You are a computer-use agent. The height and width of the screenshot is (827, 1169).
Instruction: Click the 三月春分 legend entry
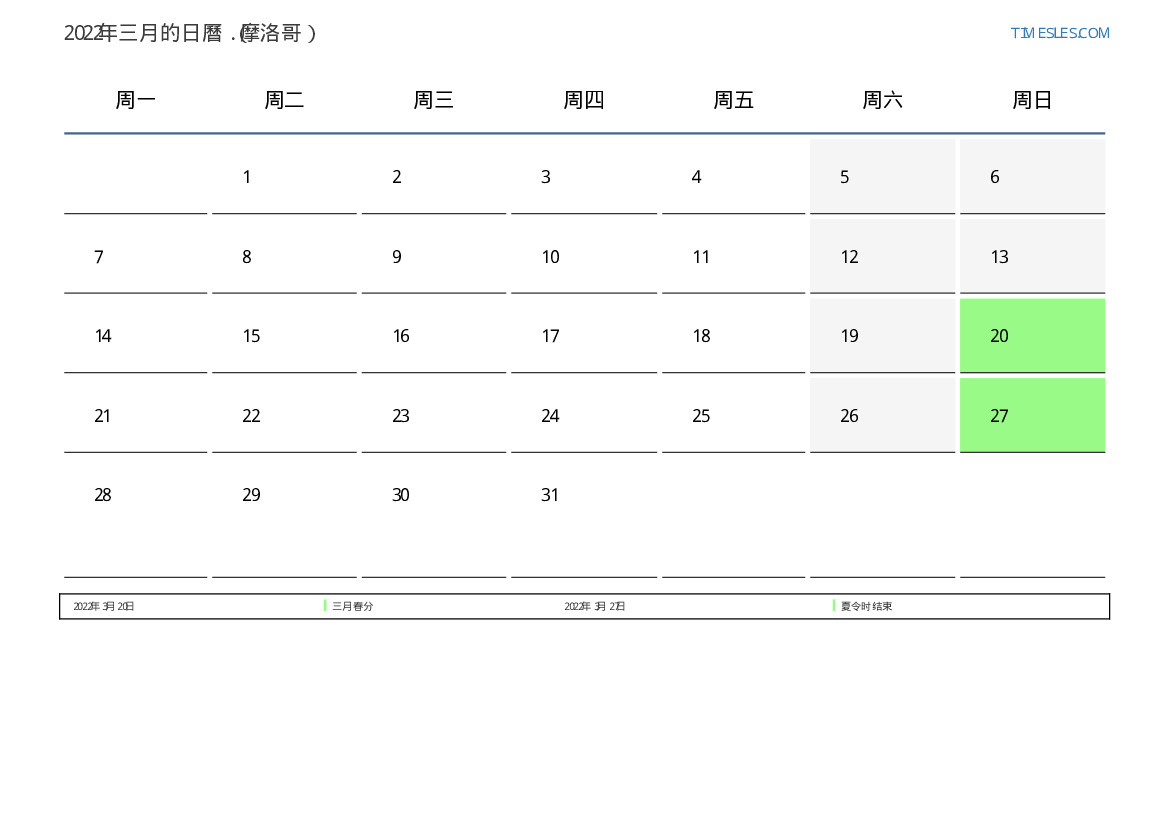tap(353, 606)
